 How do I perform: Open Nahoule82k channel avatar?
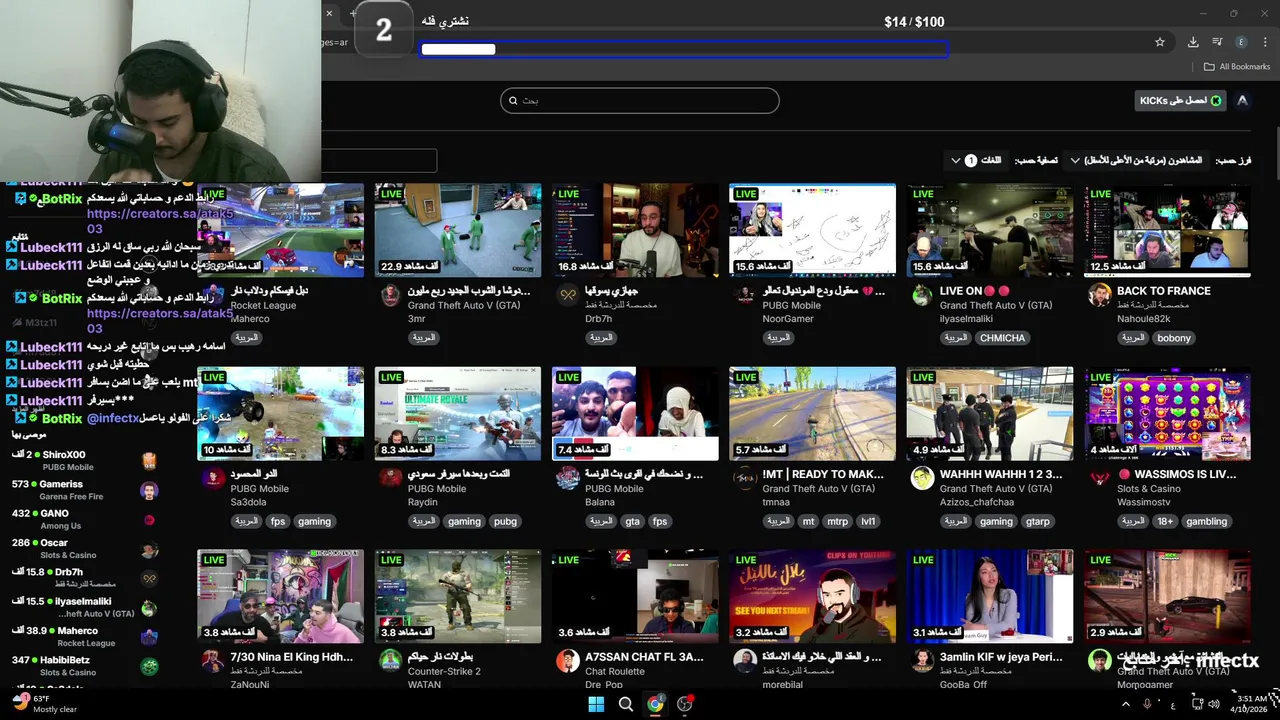(x=1099, y=295)
